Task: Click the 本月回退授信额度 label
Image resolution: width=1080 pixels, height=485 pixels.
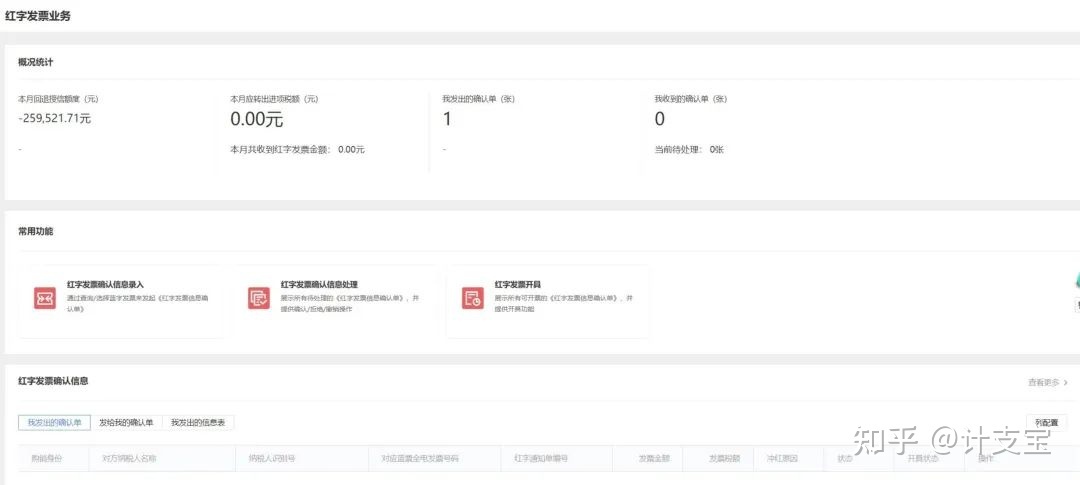Action: coord(58,99)
